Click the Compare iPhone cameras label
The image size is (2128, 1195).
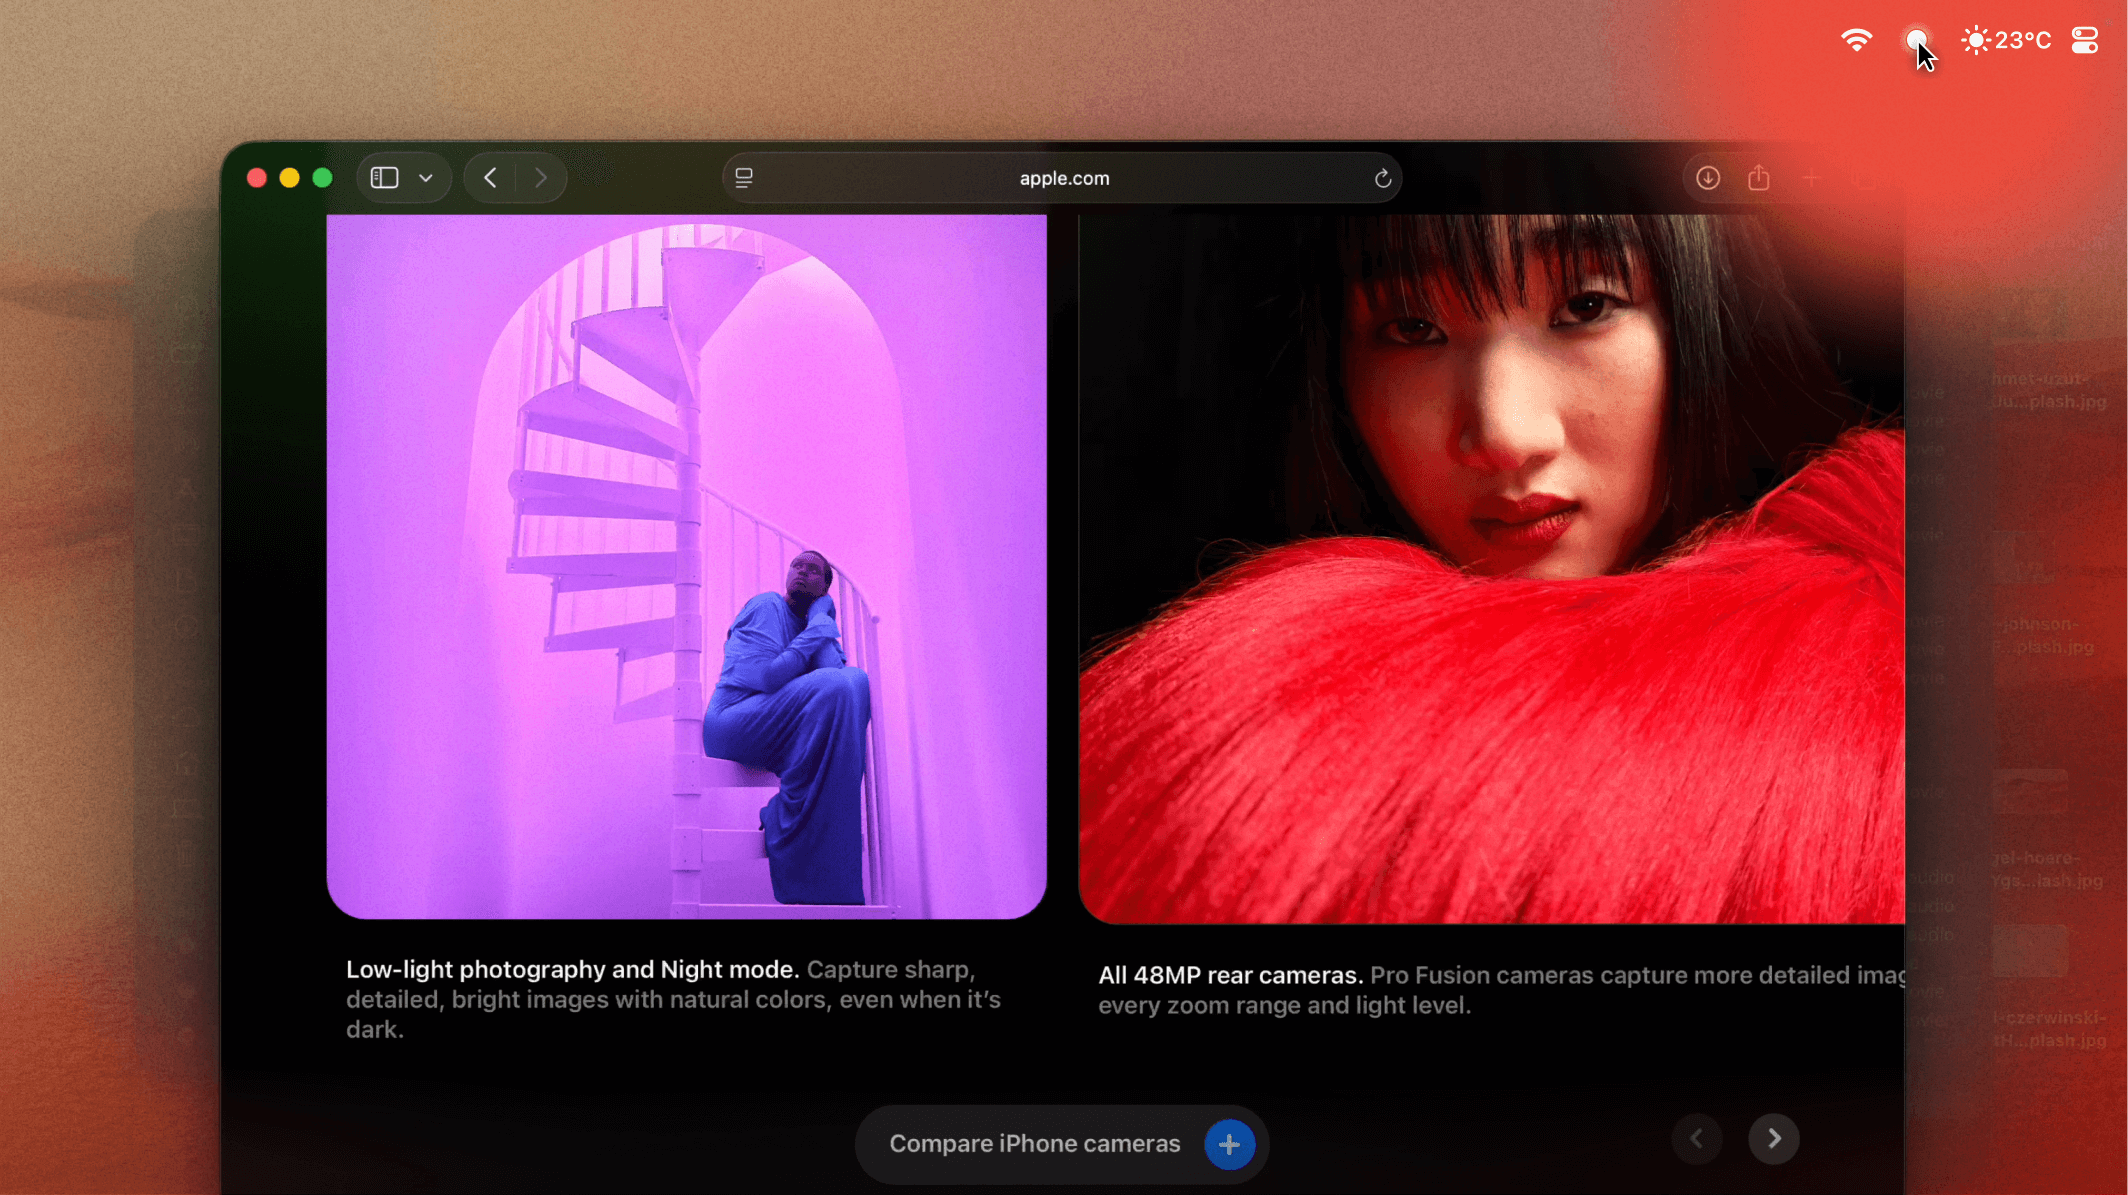(x=1034, y=1144)
